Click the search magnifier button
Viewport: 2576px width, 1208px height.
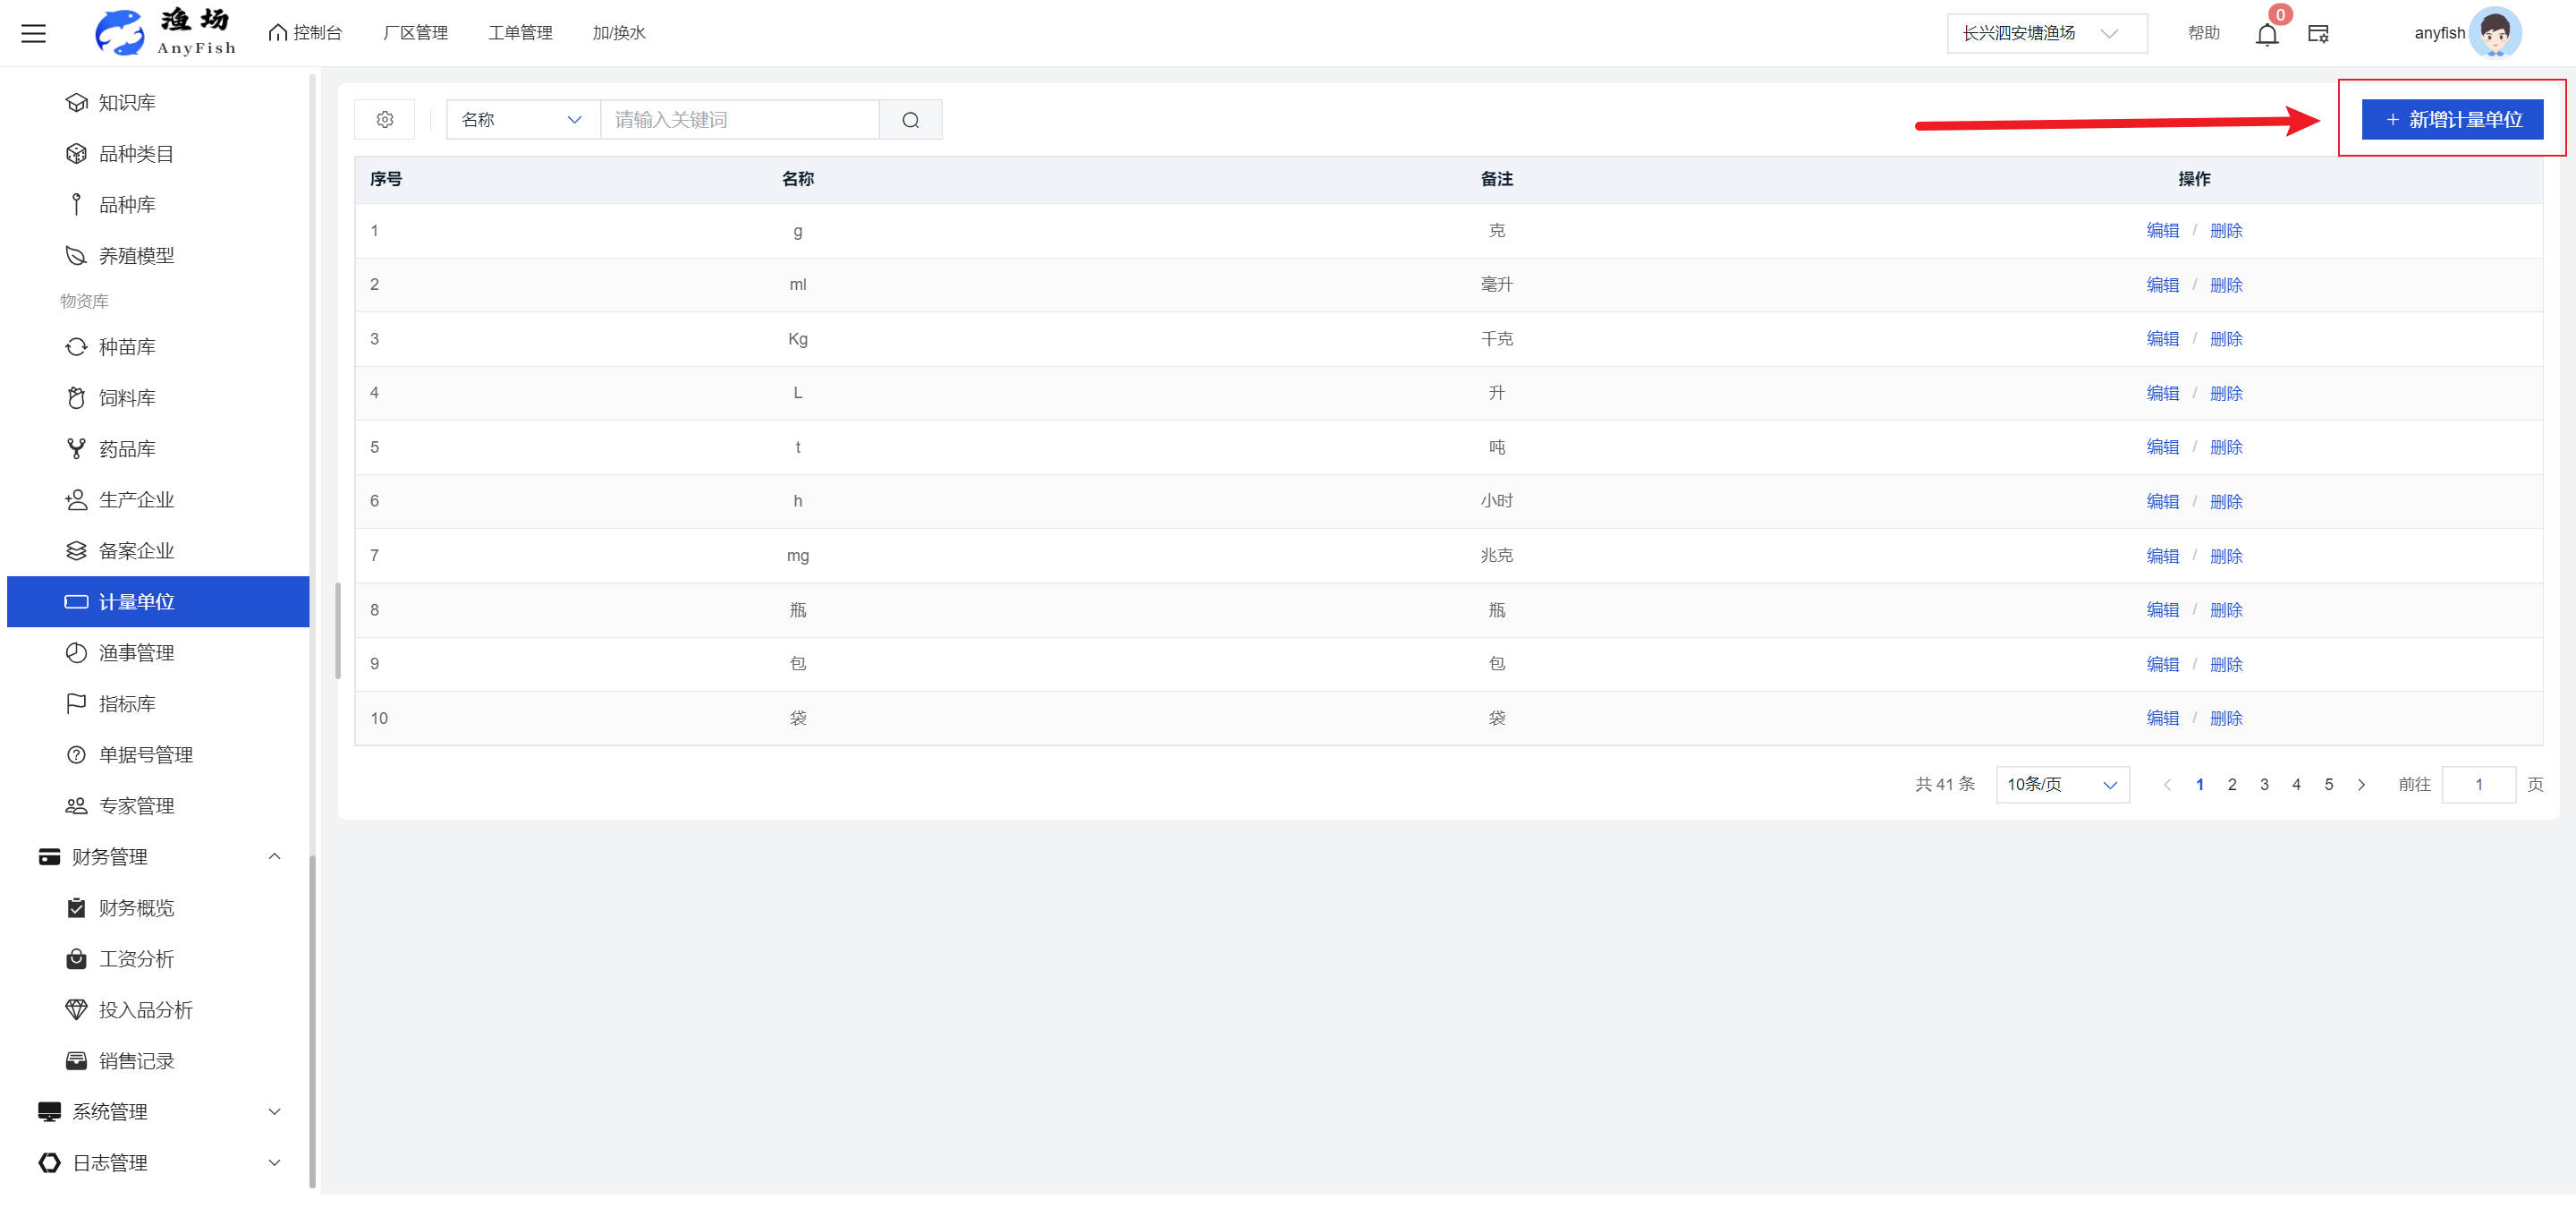click(910, 120)
